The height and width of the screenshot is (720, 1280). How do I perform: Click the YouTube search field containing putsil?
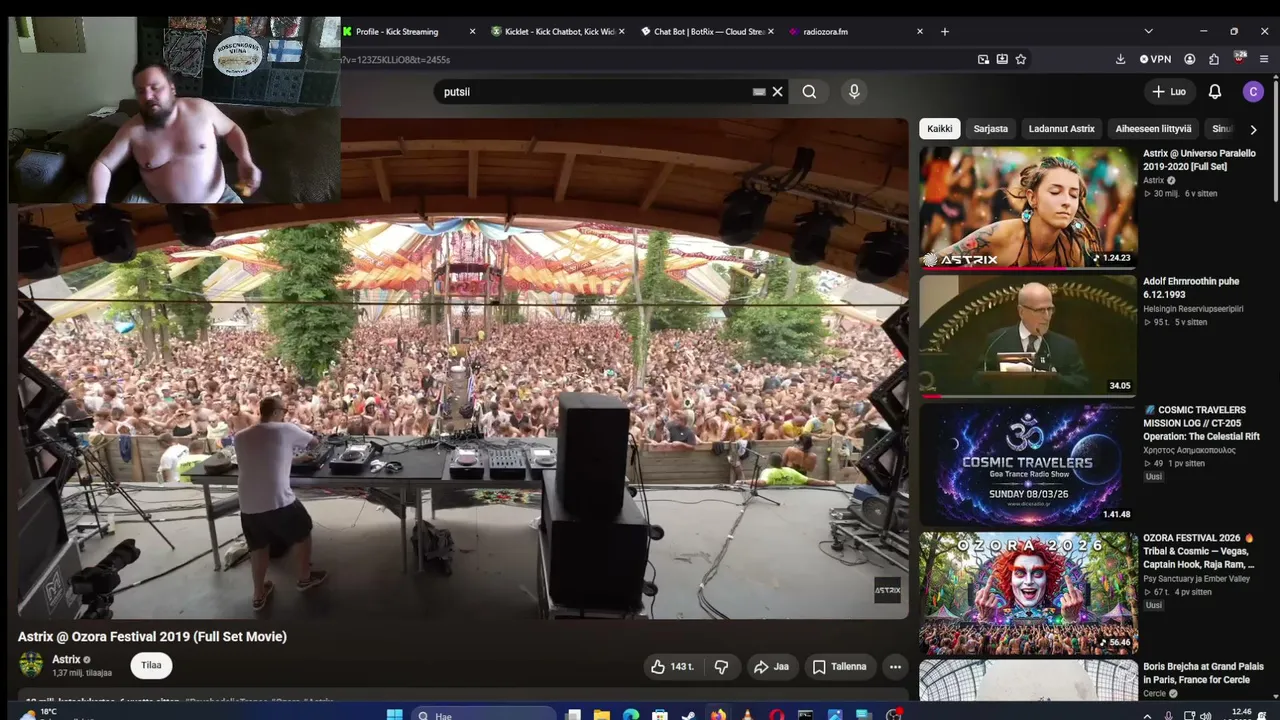[596, 92]
